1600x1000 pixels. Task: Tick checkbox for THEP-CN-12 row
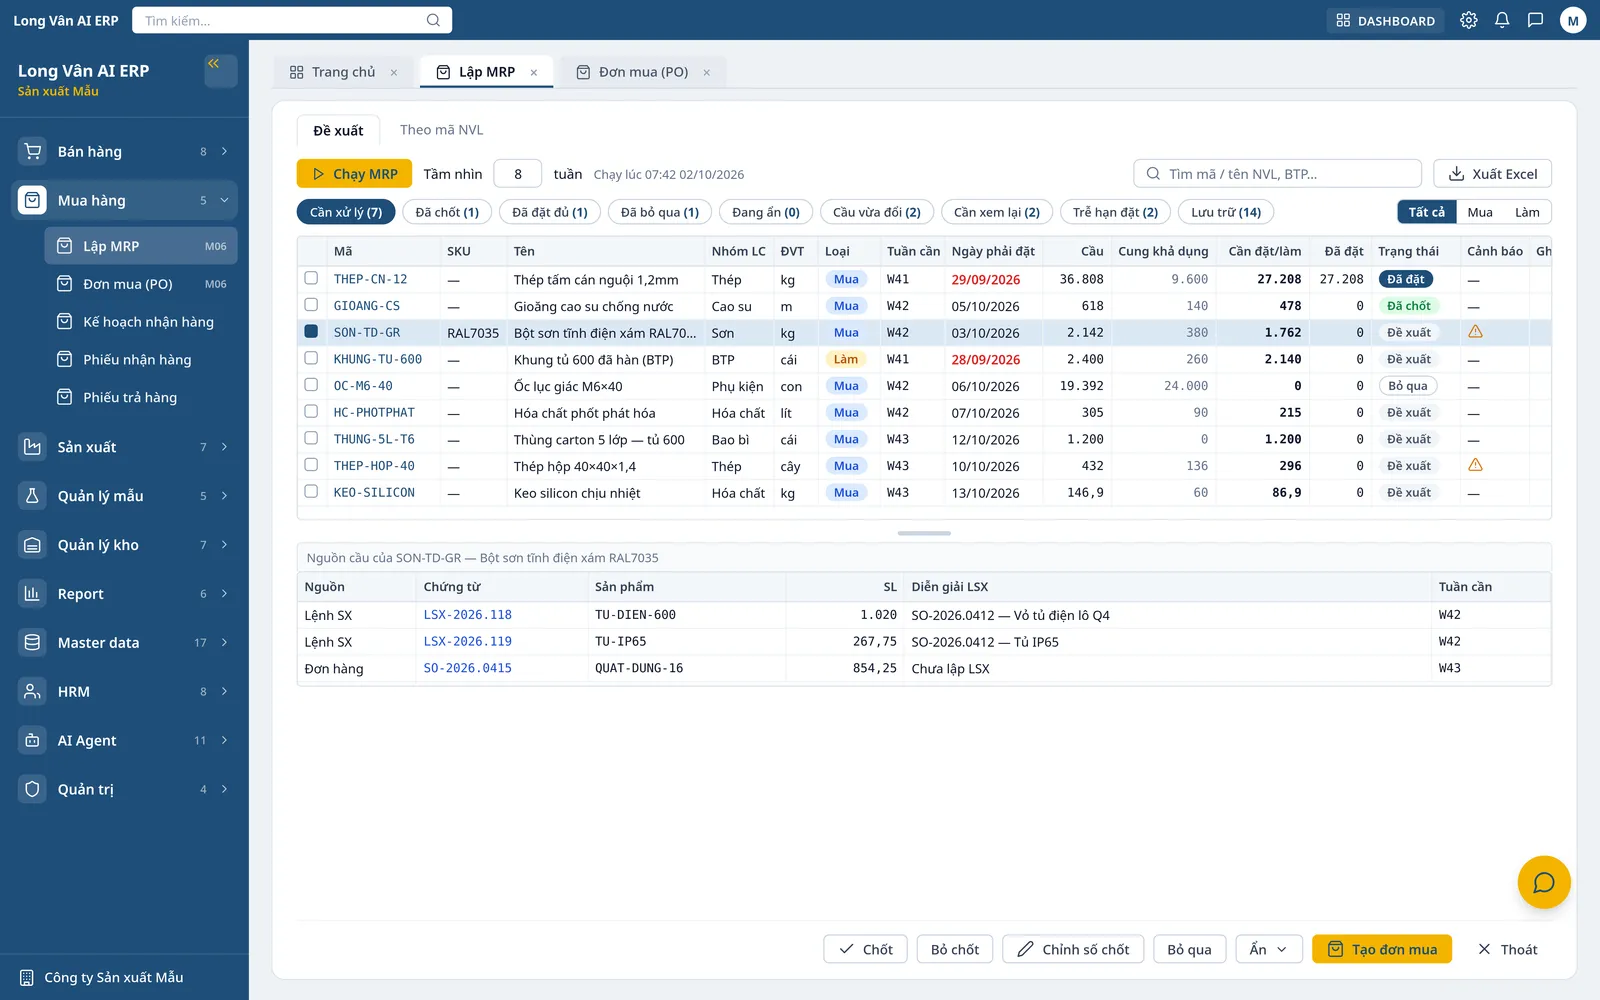311,278
